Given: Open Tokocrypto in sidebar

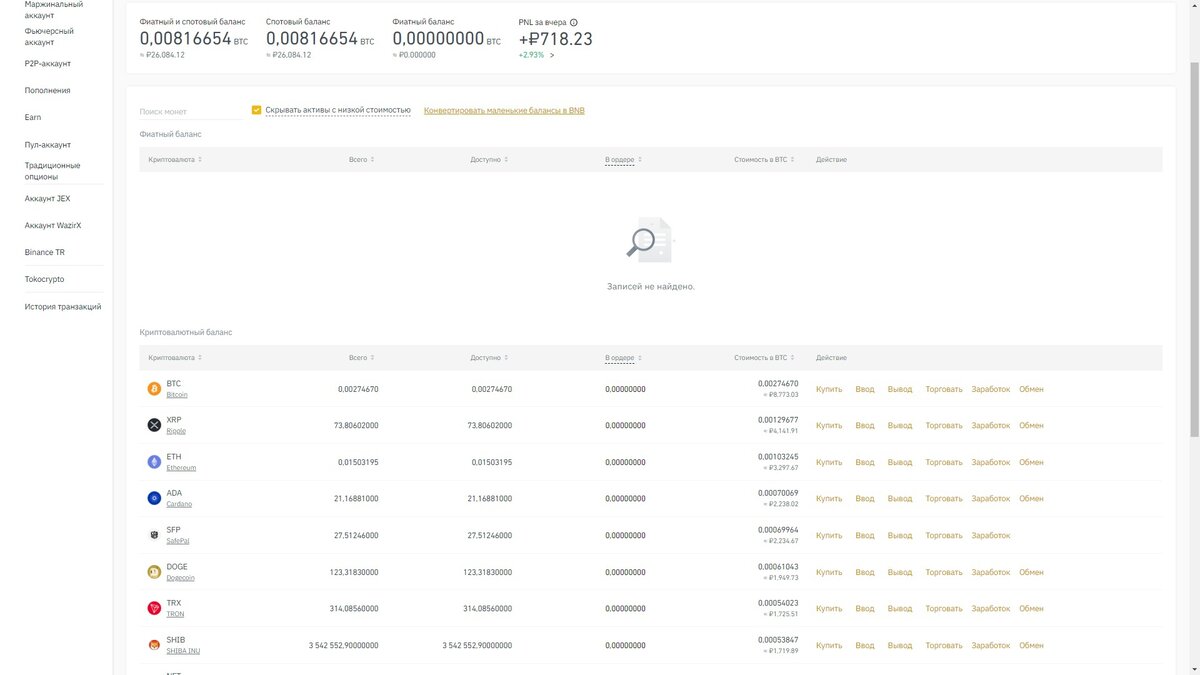Looking at the screenshot, I should click(x=45, y=279).
